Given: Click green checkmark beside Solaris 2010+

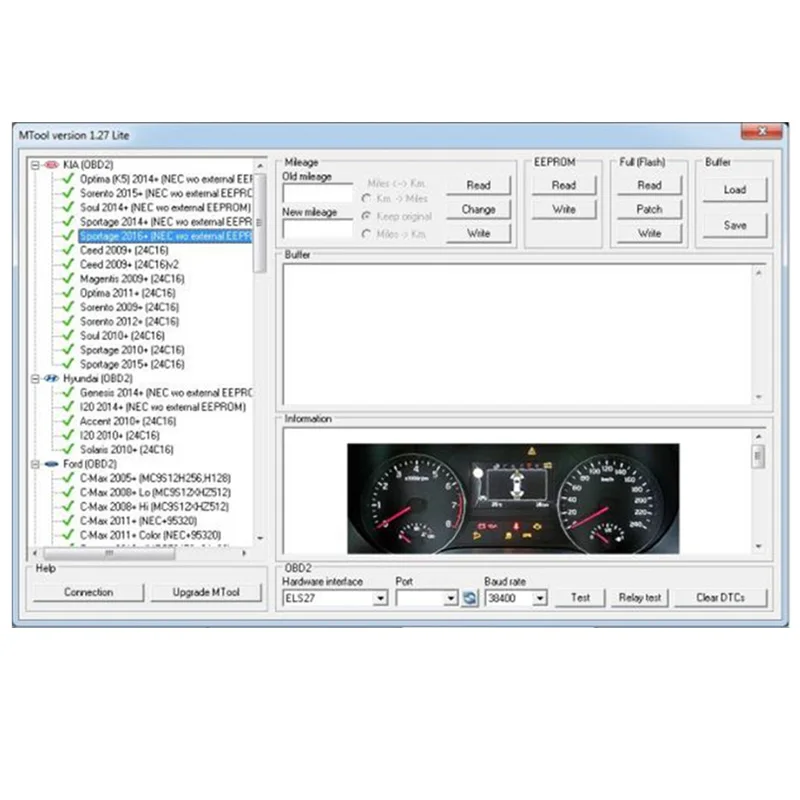Looking at the screenshot, I should pyautogui.click(x=68, y=449).
